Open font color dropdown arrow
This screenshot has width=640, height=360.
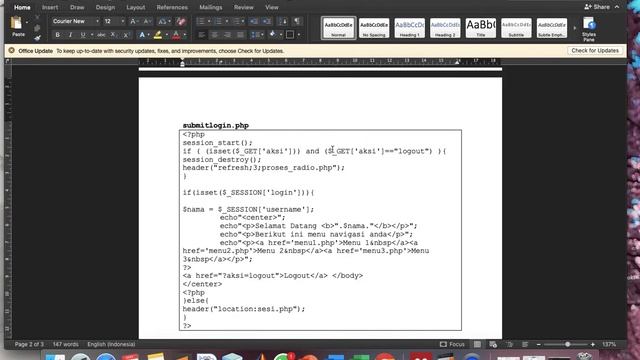tap(184, 35)
